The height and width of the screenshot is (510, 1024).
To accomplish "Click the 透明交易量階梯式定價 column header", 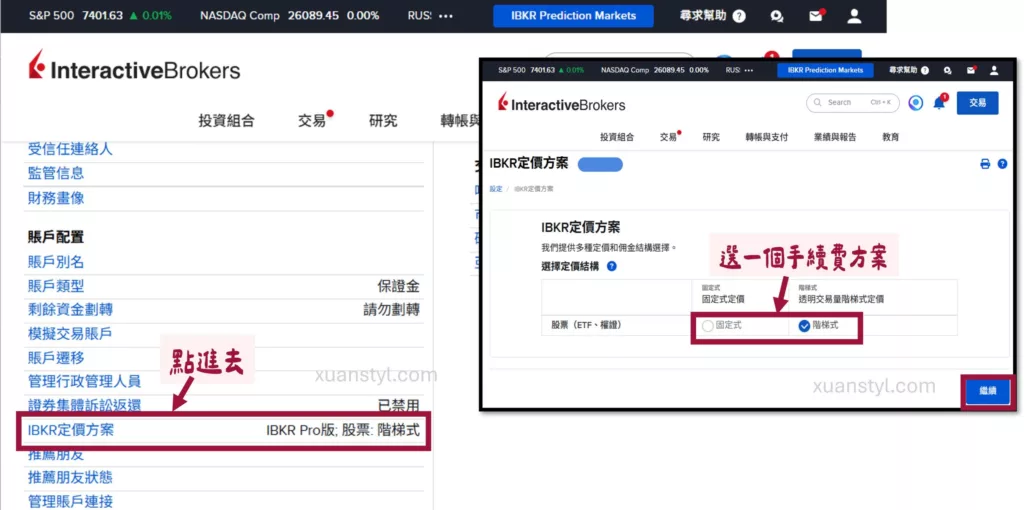I will (x=840, y=299).
